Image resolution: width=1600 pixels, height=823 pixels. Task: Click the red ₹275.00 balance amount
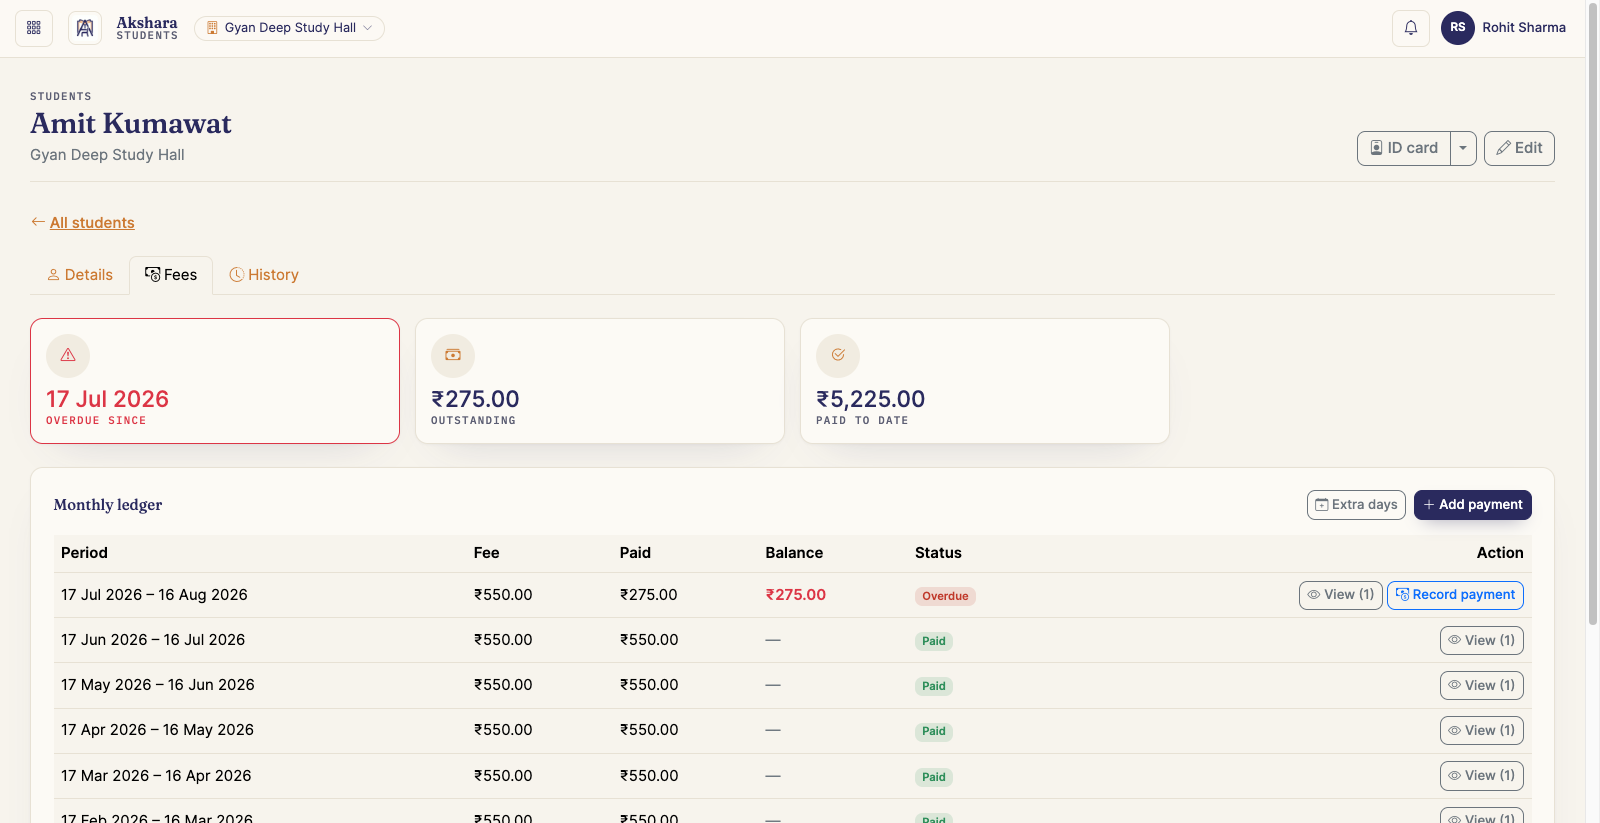point(796,595)
